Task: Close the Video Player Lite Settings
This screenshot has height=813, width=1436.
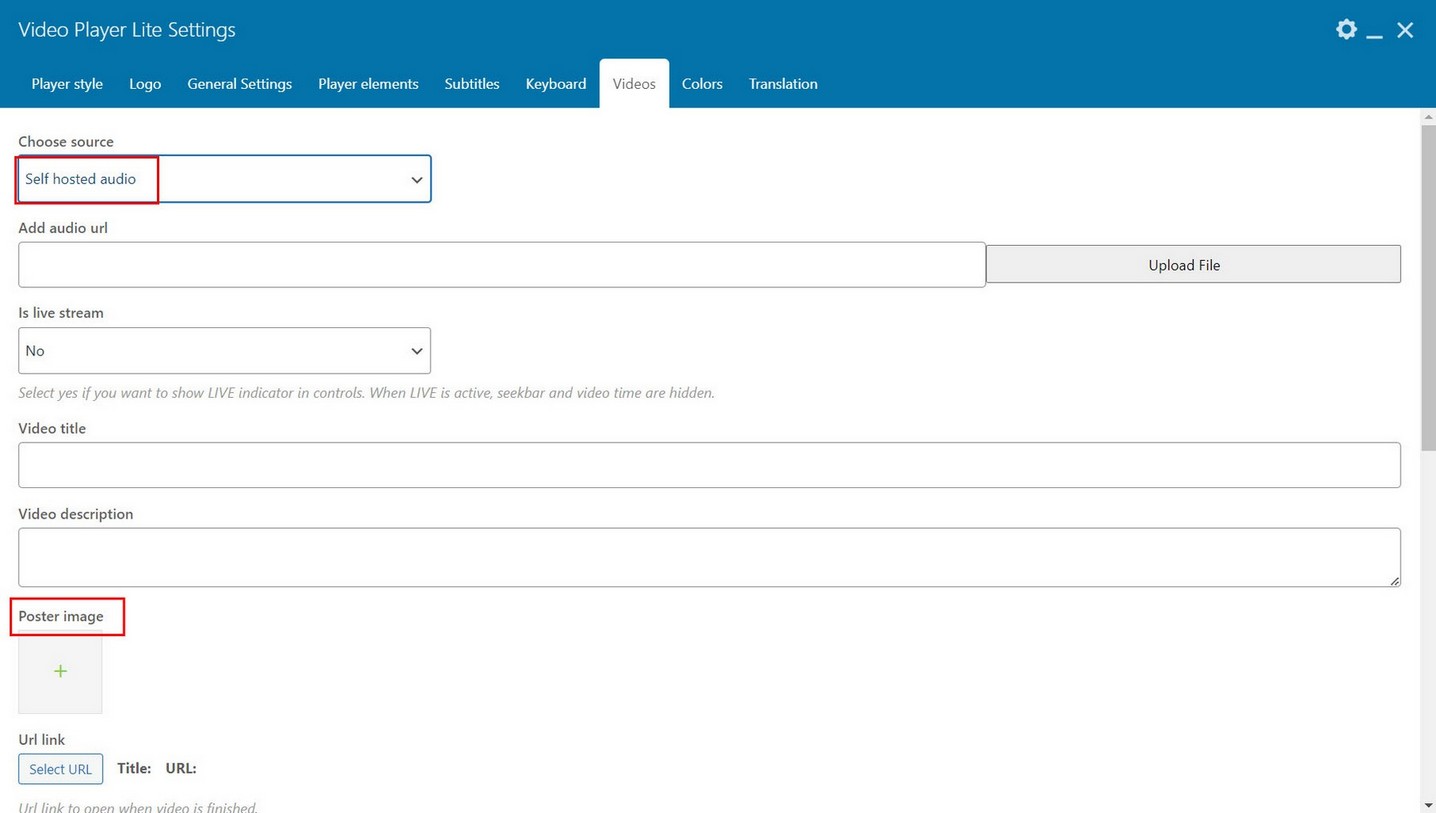Action: click(x=1405, y=30)
